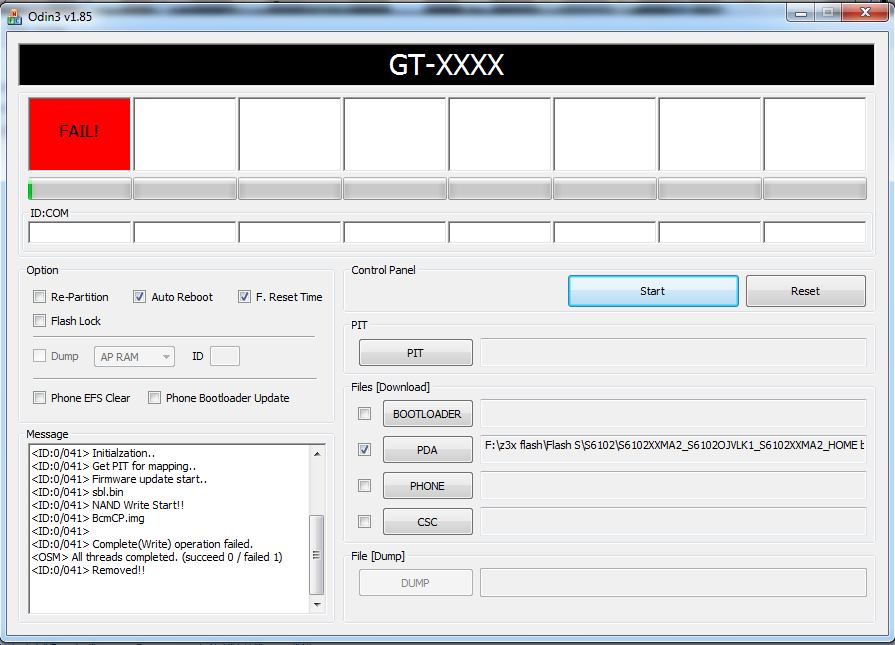Enable the Flash Lock checkbox

39,321
